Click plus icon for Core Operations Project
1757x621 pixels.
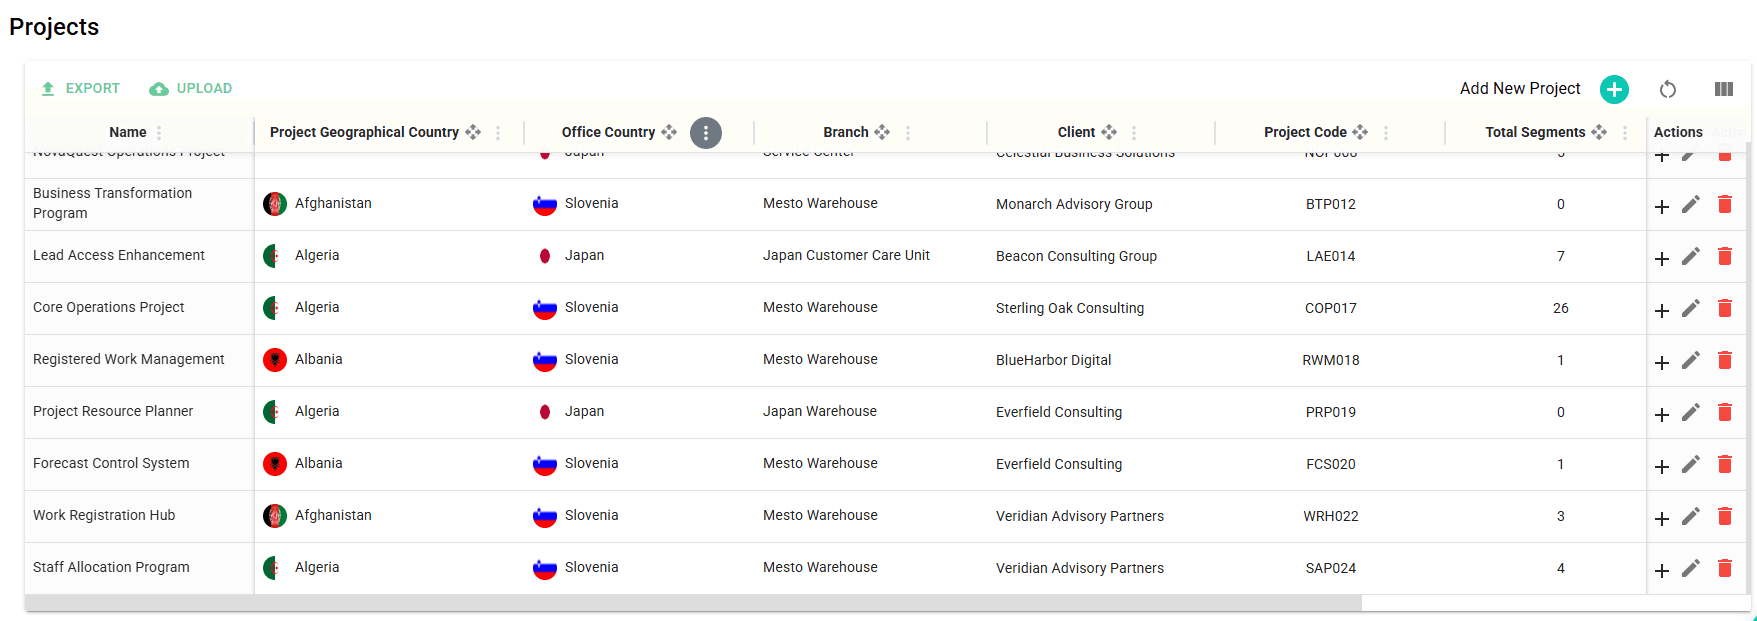coord(1662,311)
